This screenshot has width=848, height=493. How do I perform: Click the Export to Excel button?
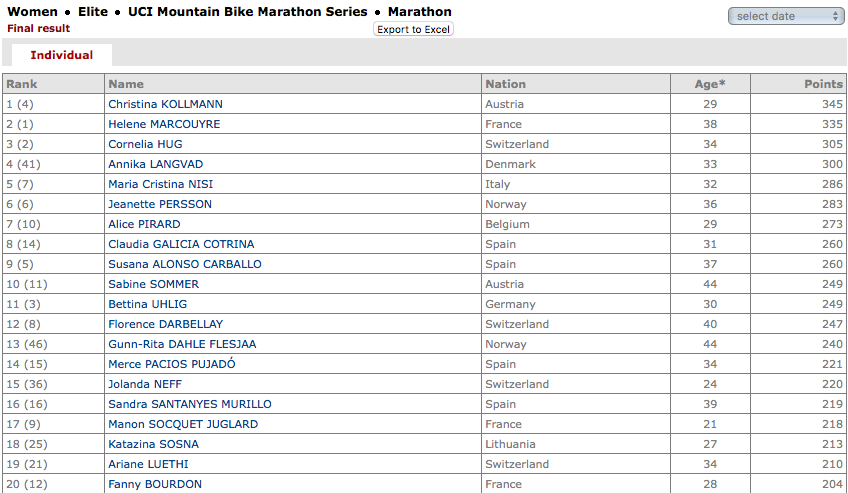point(413,29)
